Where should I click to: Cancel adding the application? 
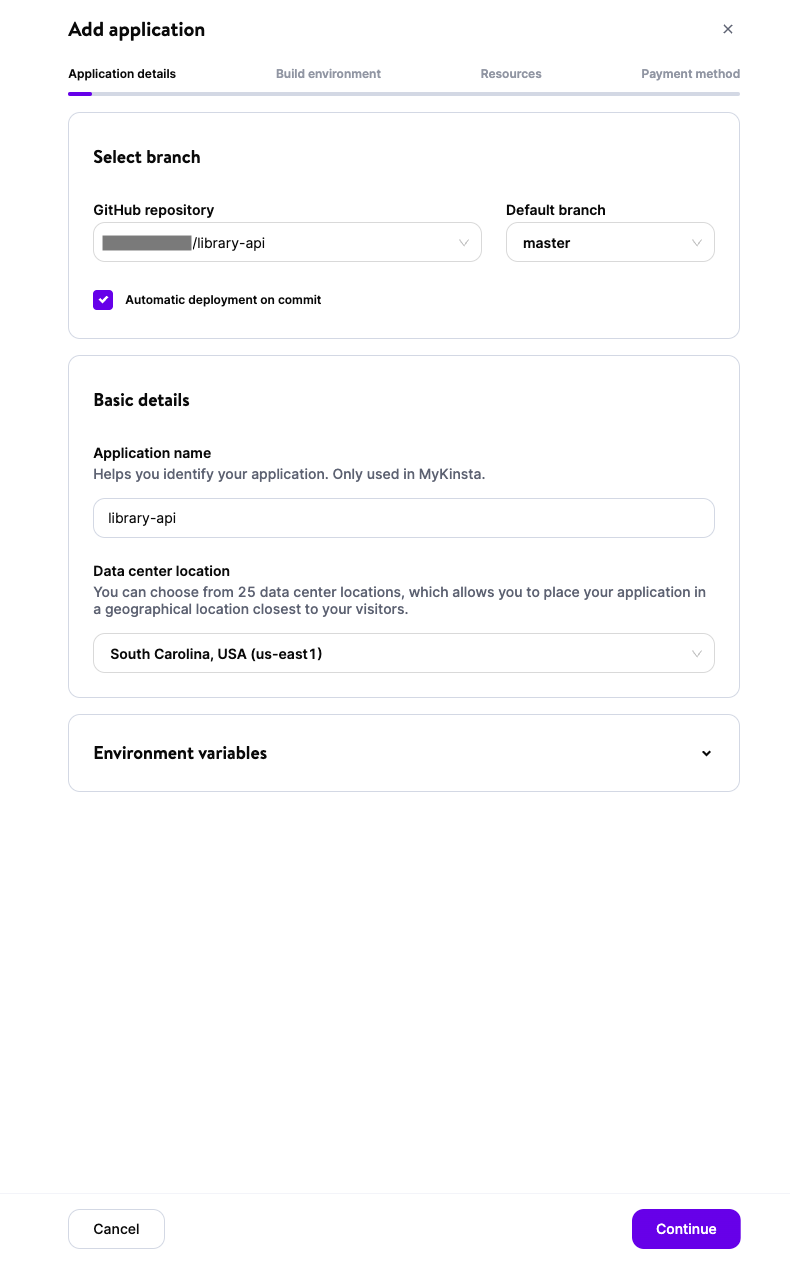pyautogui.click(x=116, y=1228)
